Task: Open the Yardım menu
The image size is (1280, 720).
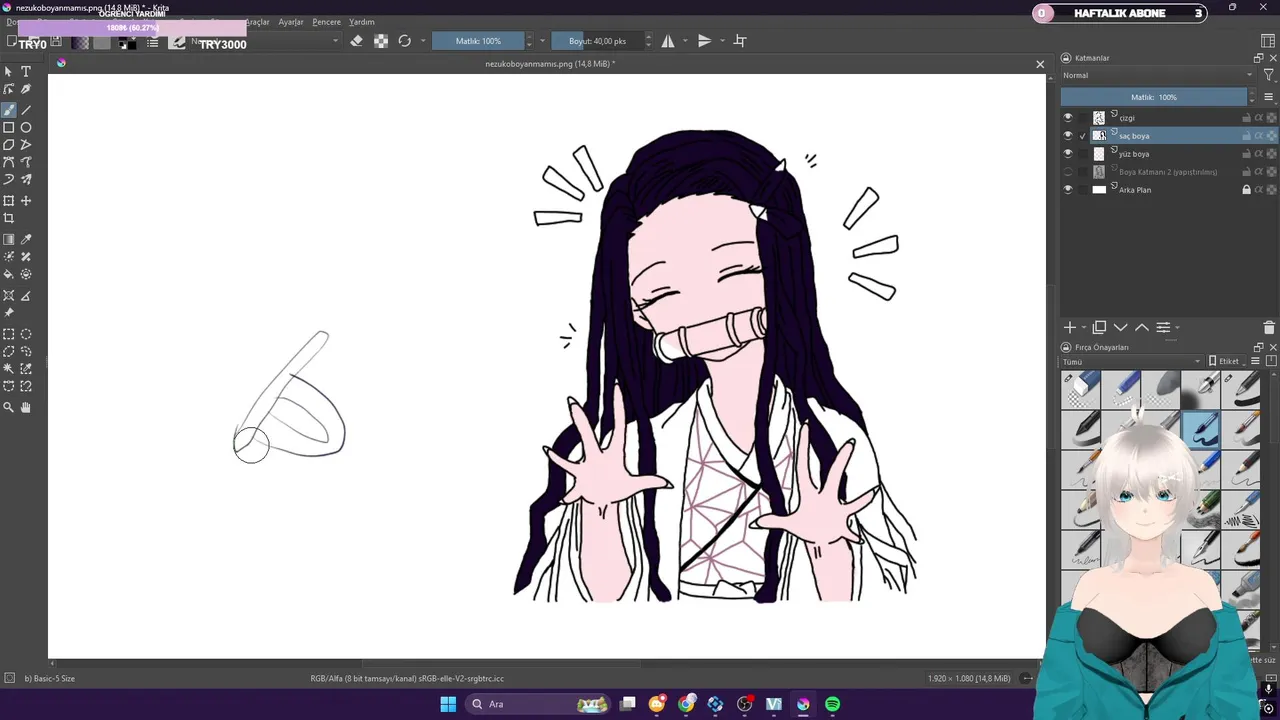Action: tap(362, 22)
